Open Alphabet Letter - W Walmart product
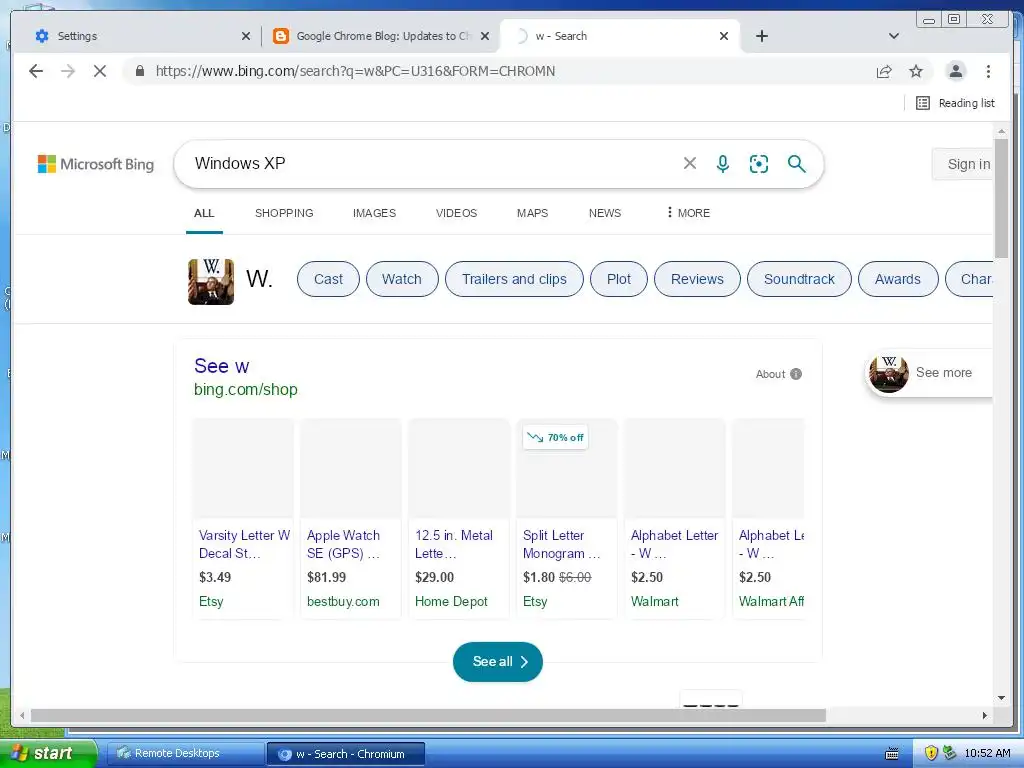 [x=674, y=544]
